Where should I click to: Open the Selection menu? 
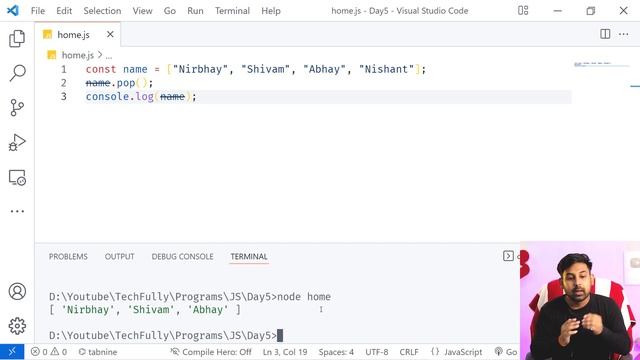(x=102, y=11)
